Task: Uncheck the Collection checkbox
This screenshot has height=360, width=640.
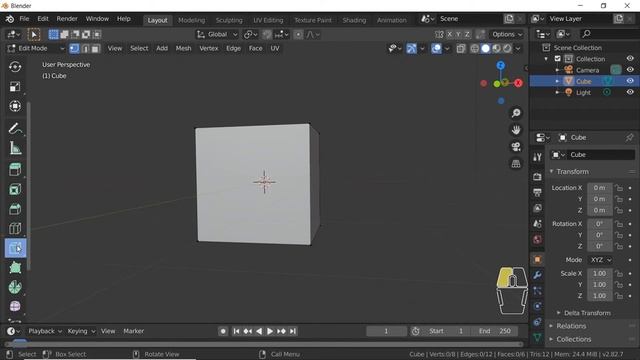Action: coord(558,59)
